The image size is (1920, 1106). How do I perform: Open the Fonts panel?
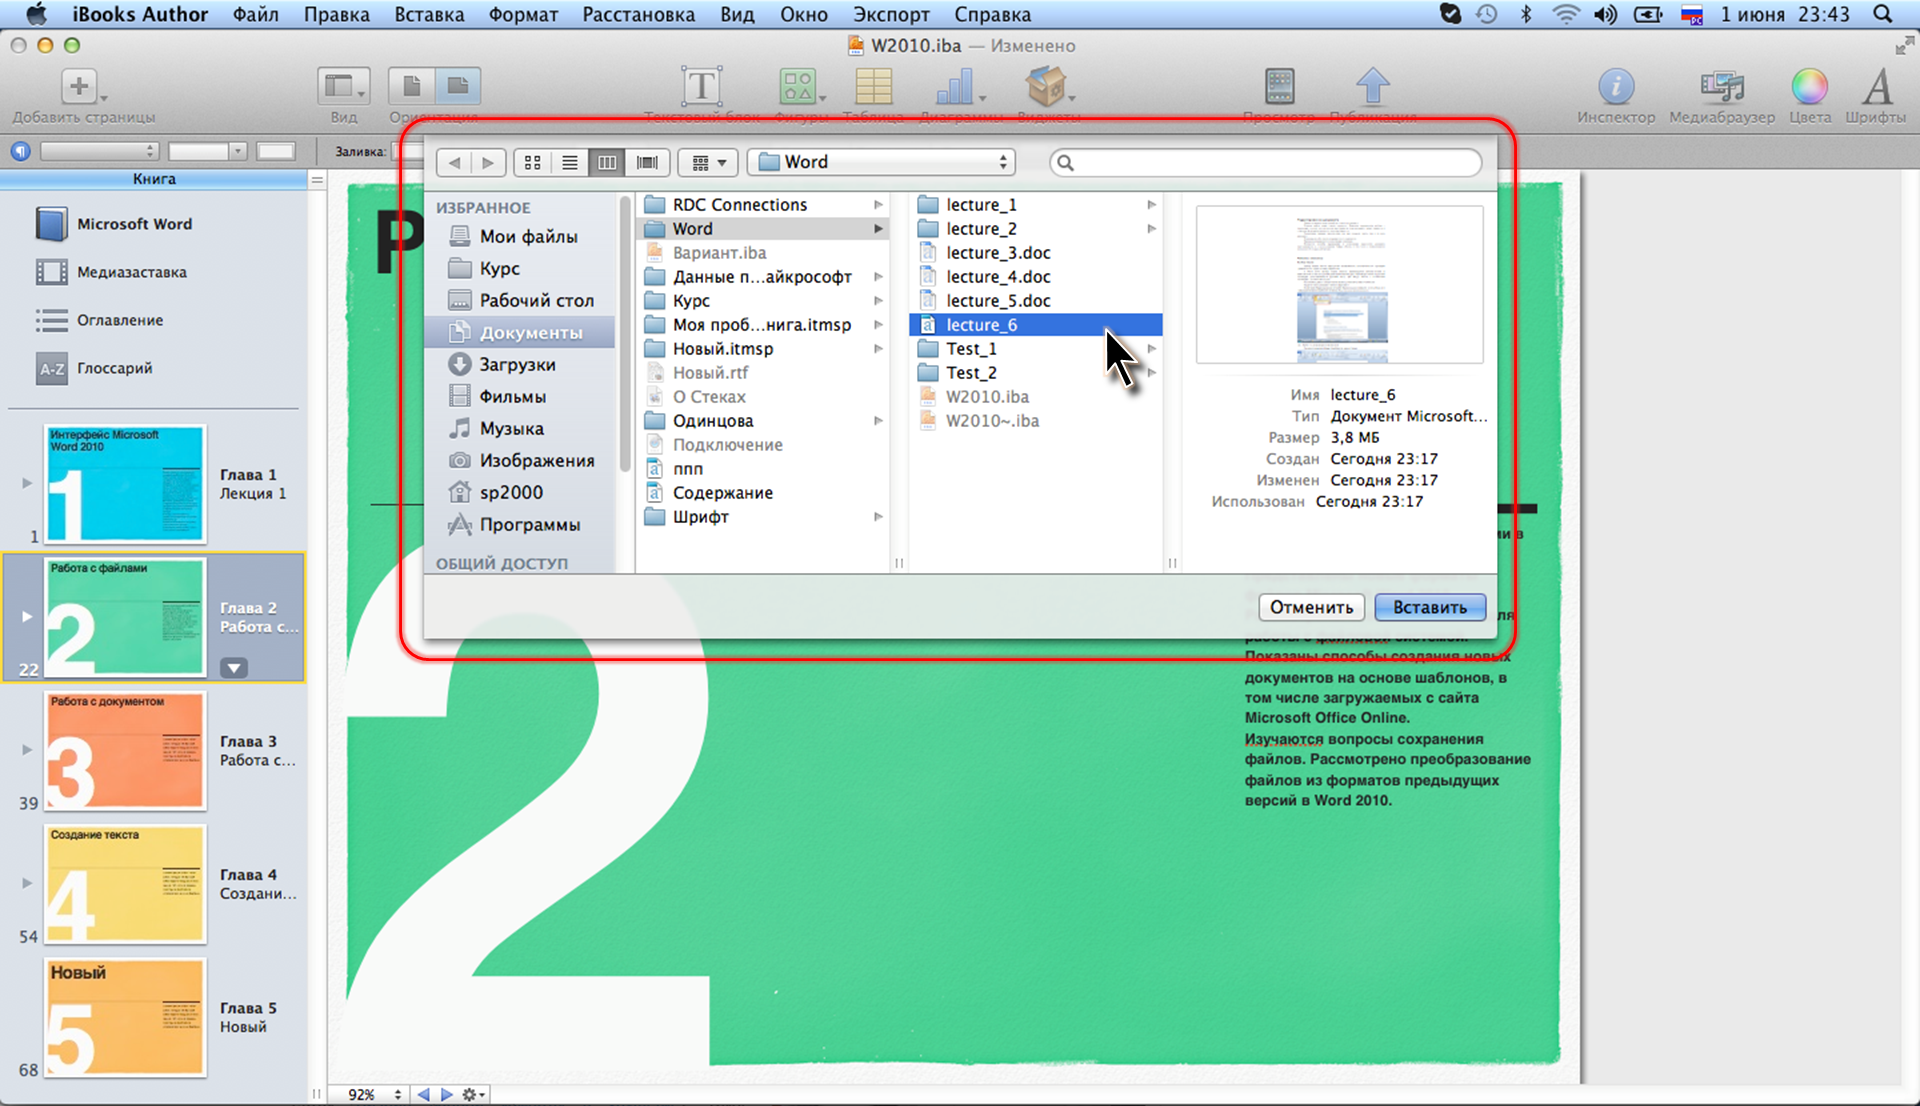pos(1877,87)
